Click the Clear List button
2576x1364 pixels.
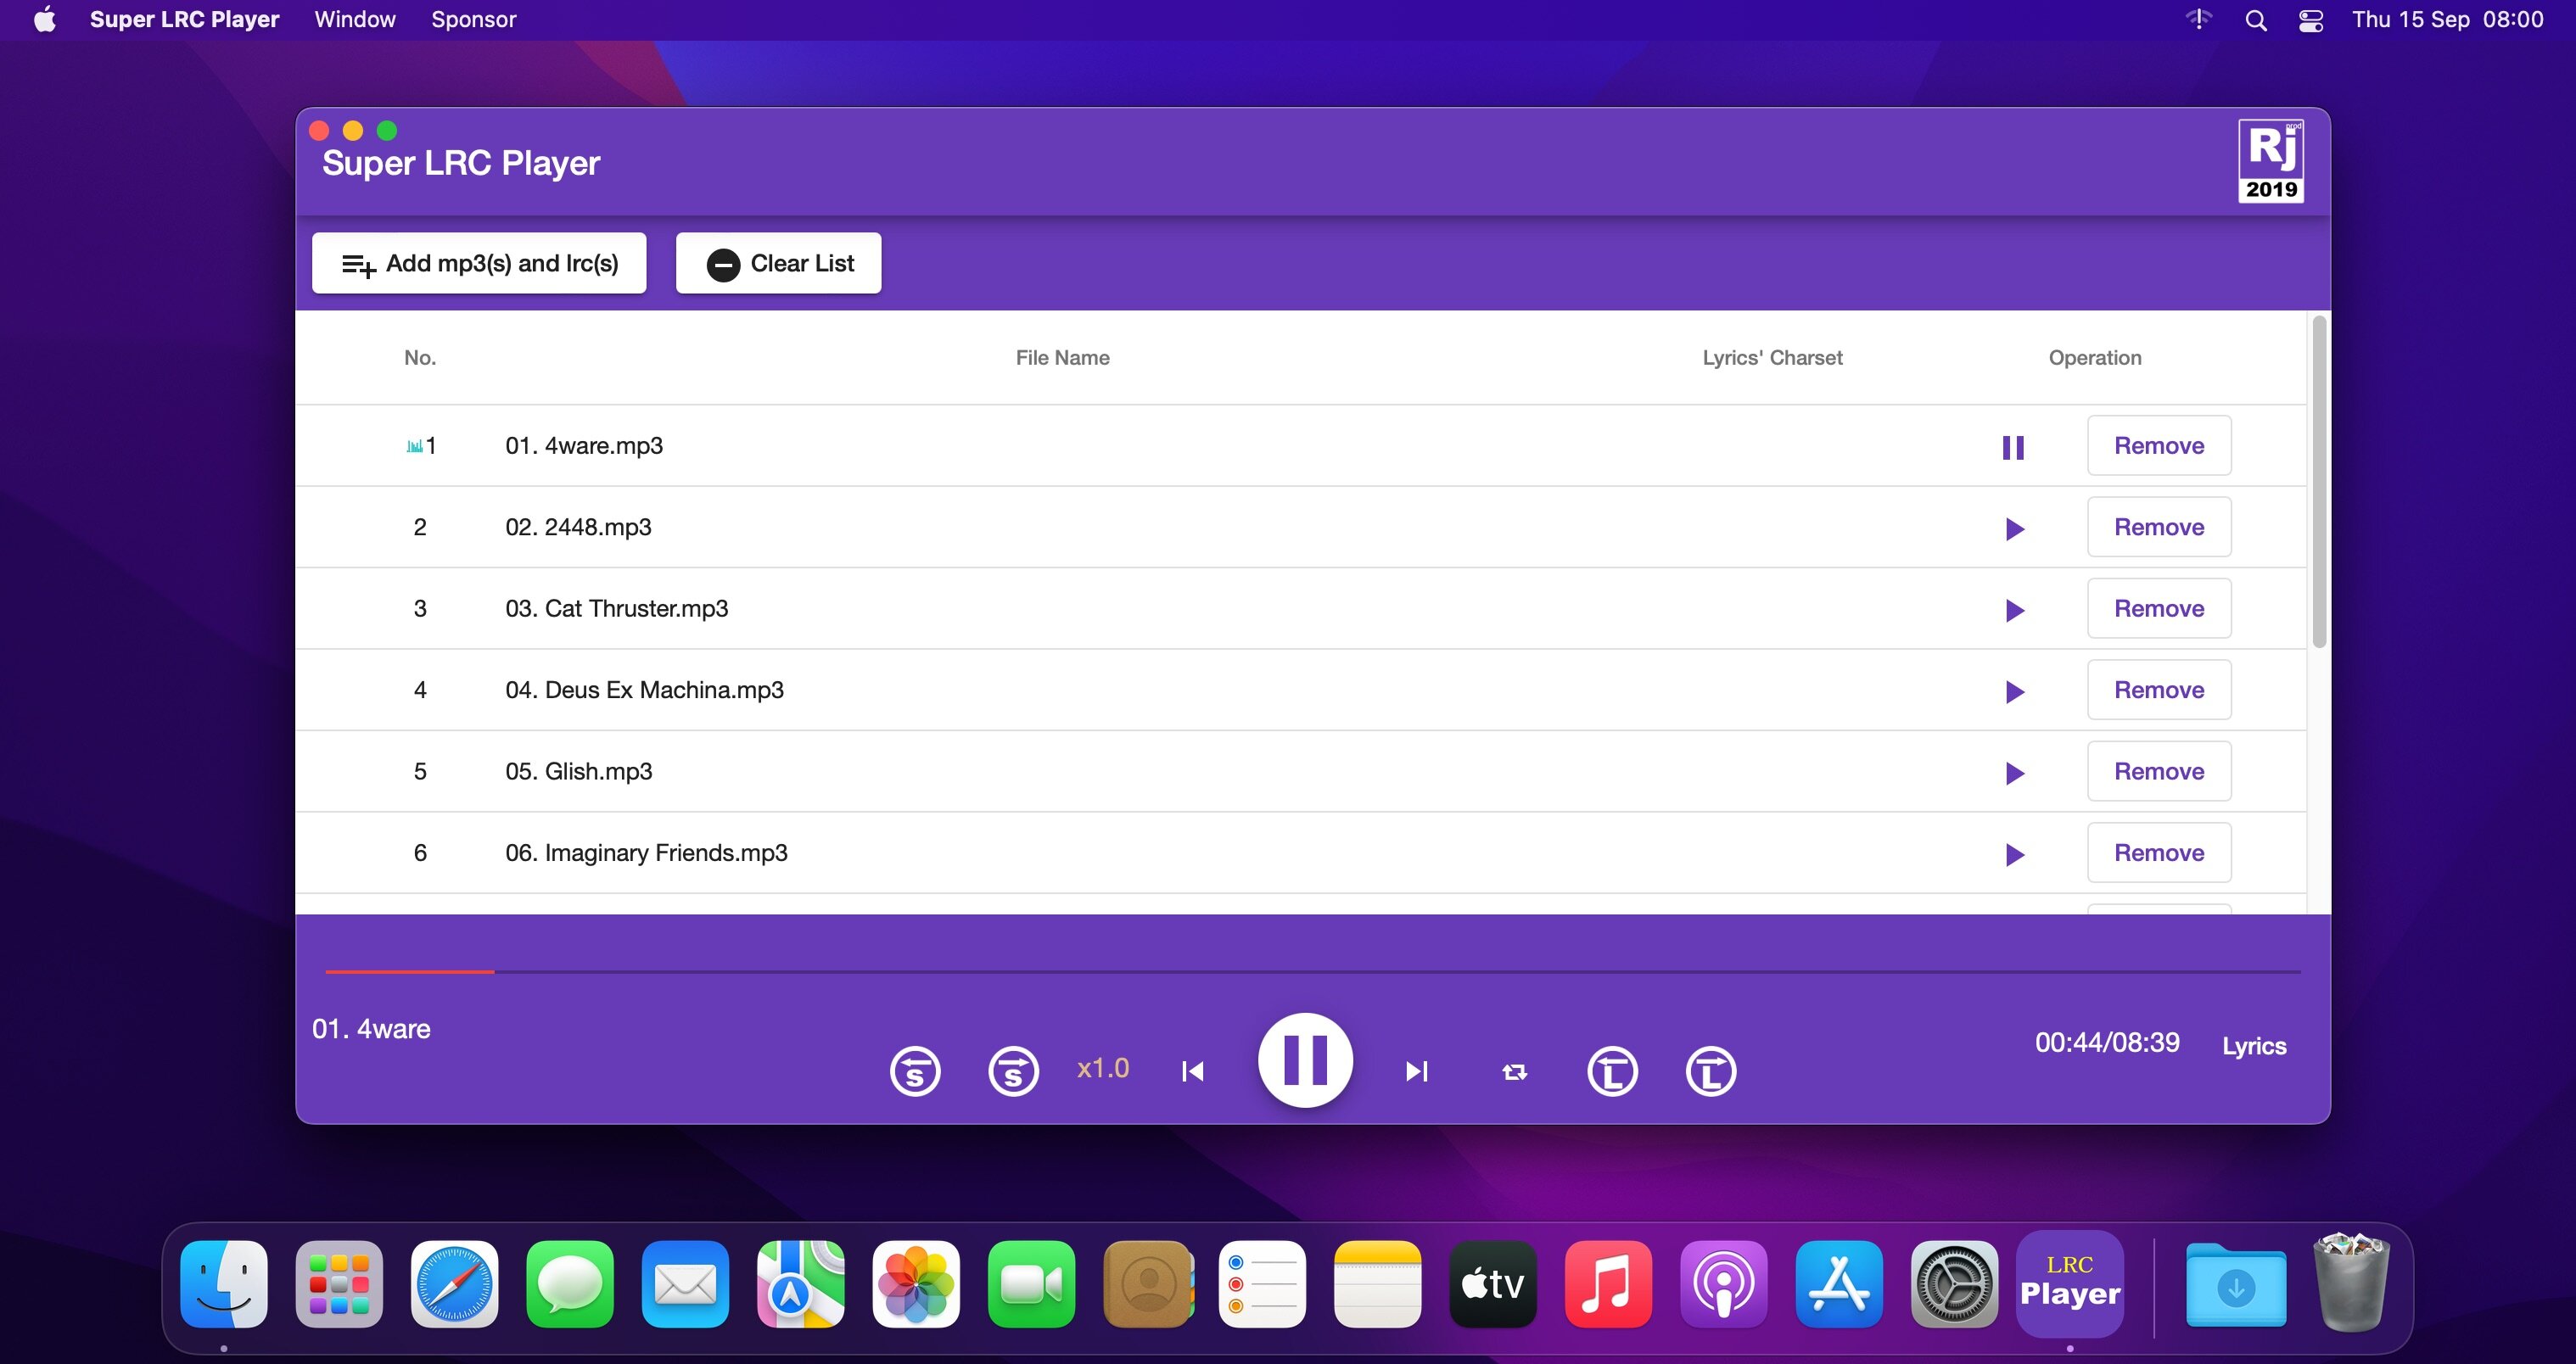tap(778, 263)
